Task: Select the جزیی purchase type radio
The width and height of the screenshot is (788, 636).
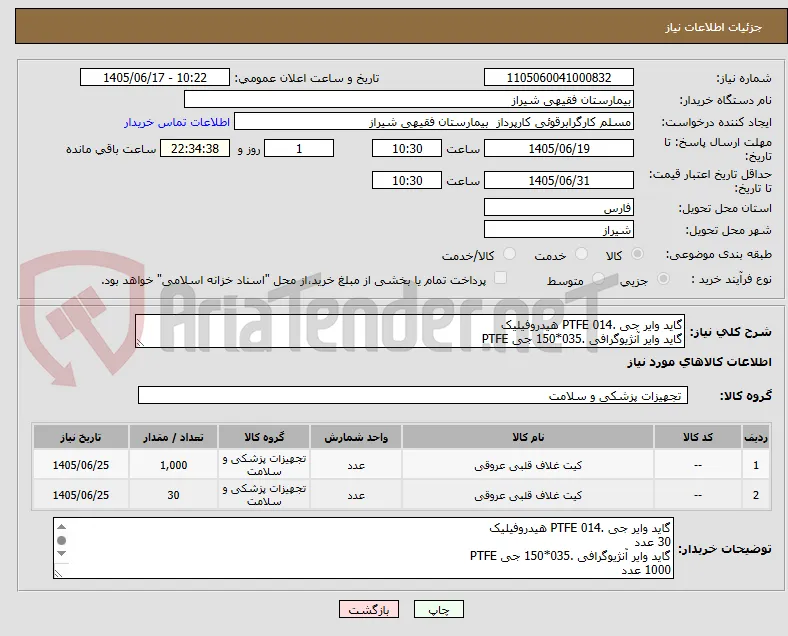Action: pos(663,278)
